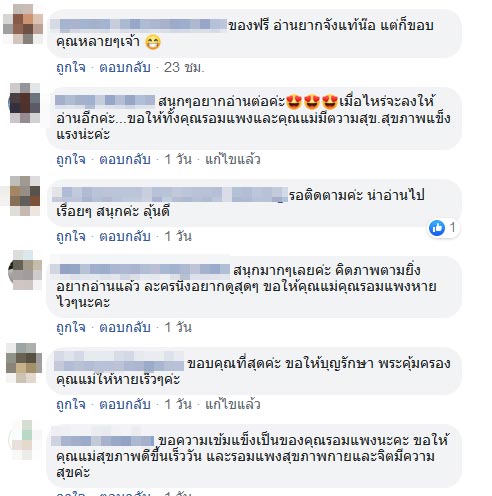Open the third commenter's profile picture

click(25, 196)
